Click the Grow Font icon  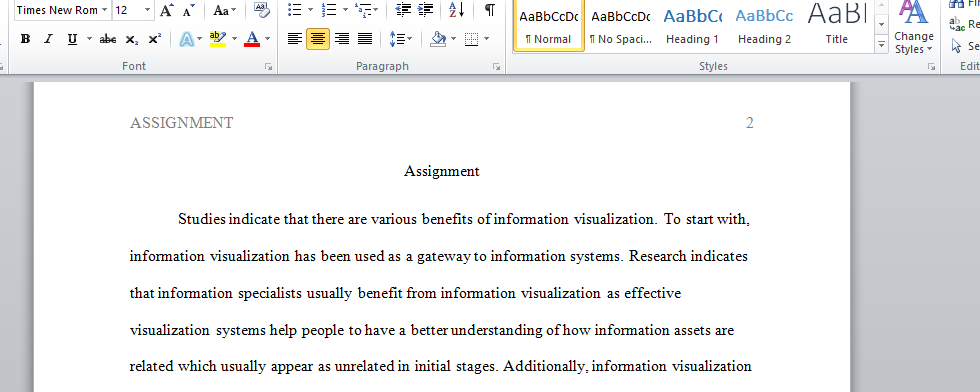point(166,10)
